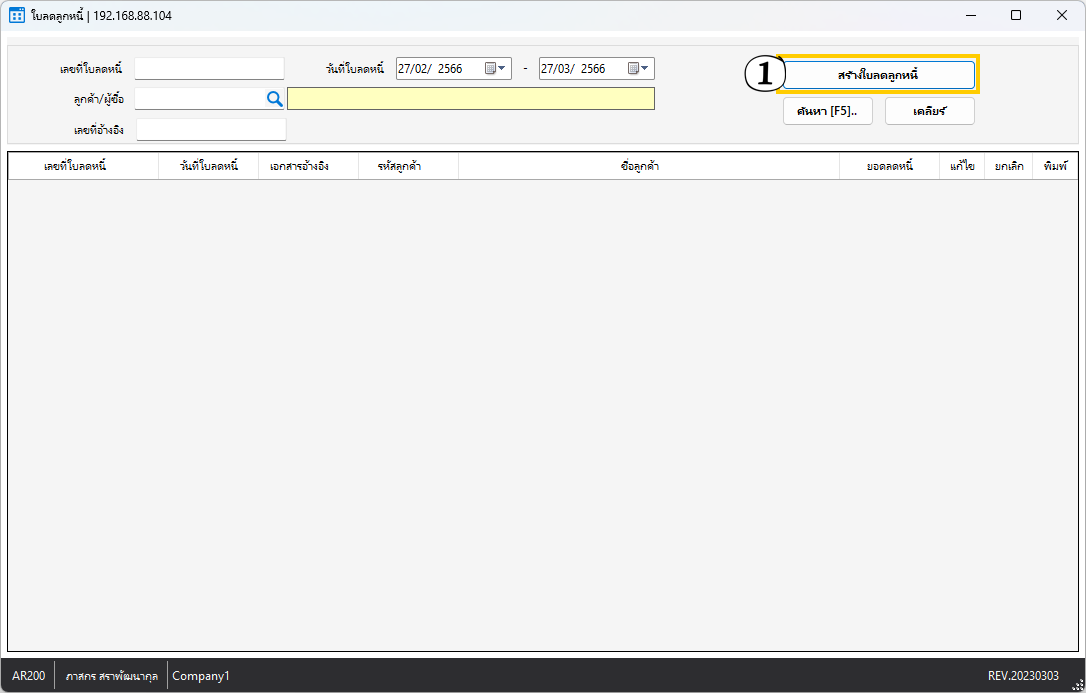
Task: Sort by วันที่ใบลดหนี้ column header
Action: [x=208, y=166]
